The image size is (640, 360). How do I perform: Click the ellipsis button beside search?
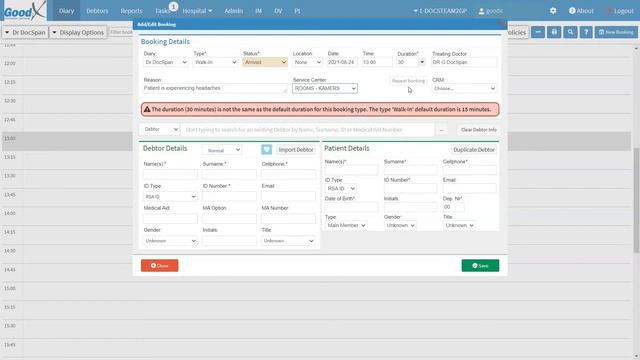point(442,130)
